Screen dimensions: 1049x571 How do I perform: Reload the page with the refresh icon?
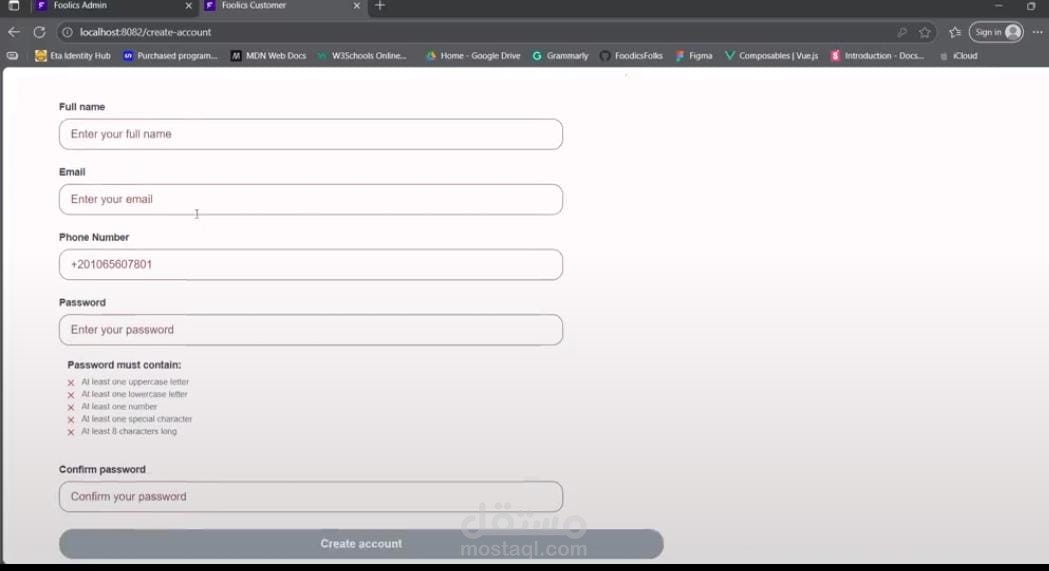(39, 32)
